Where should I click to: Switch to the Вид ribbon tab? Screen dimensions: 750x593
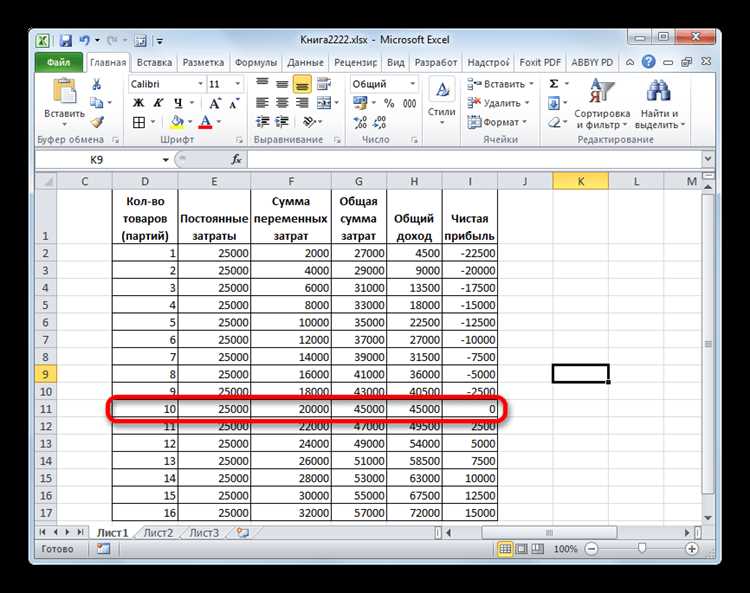point(396,63)
